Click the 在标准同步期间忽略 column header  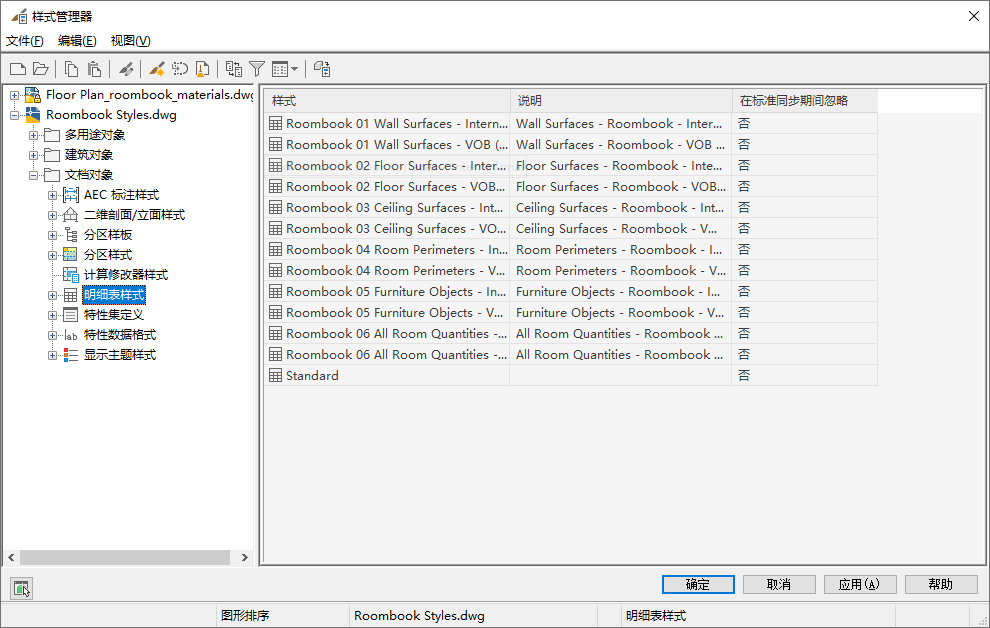pyautogui.click(x=804, y=101)
